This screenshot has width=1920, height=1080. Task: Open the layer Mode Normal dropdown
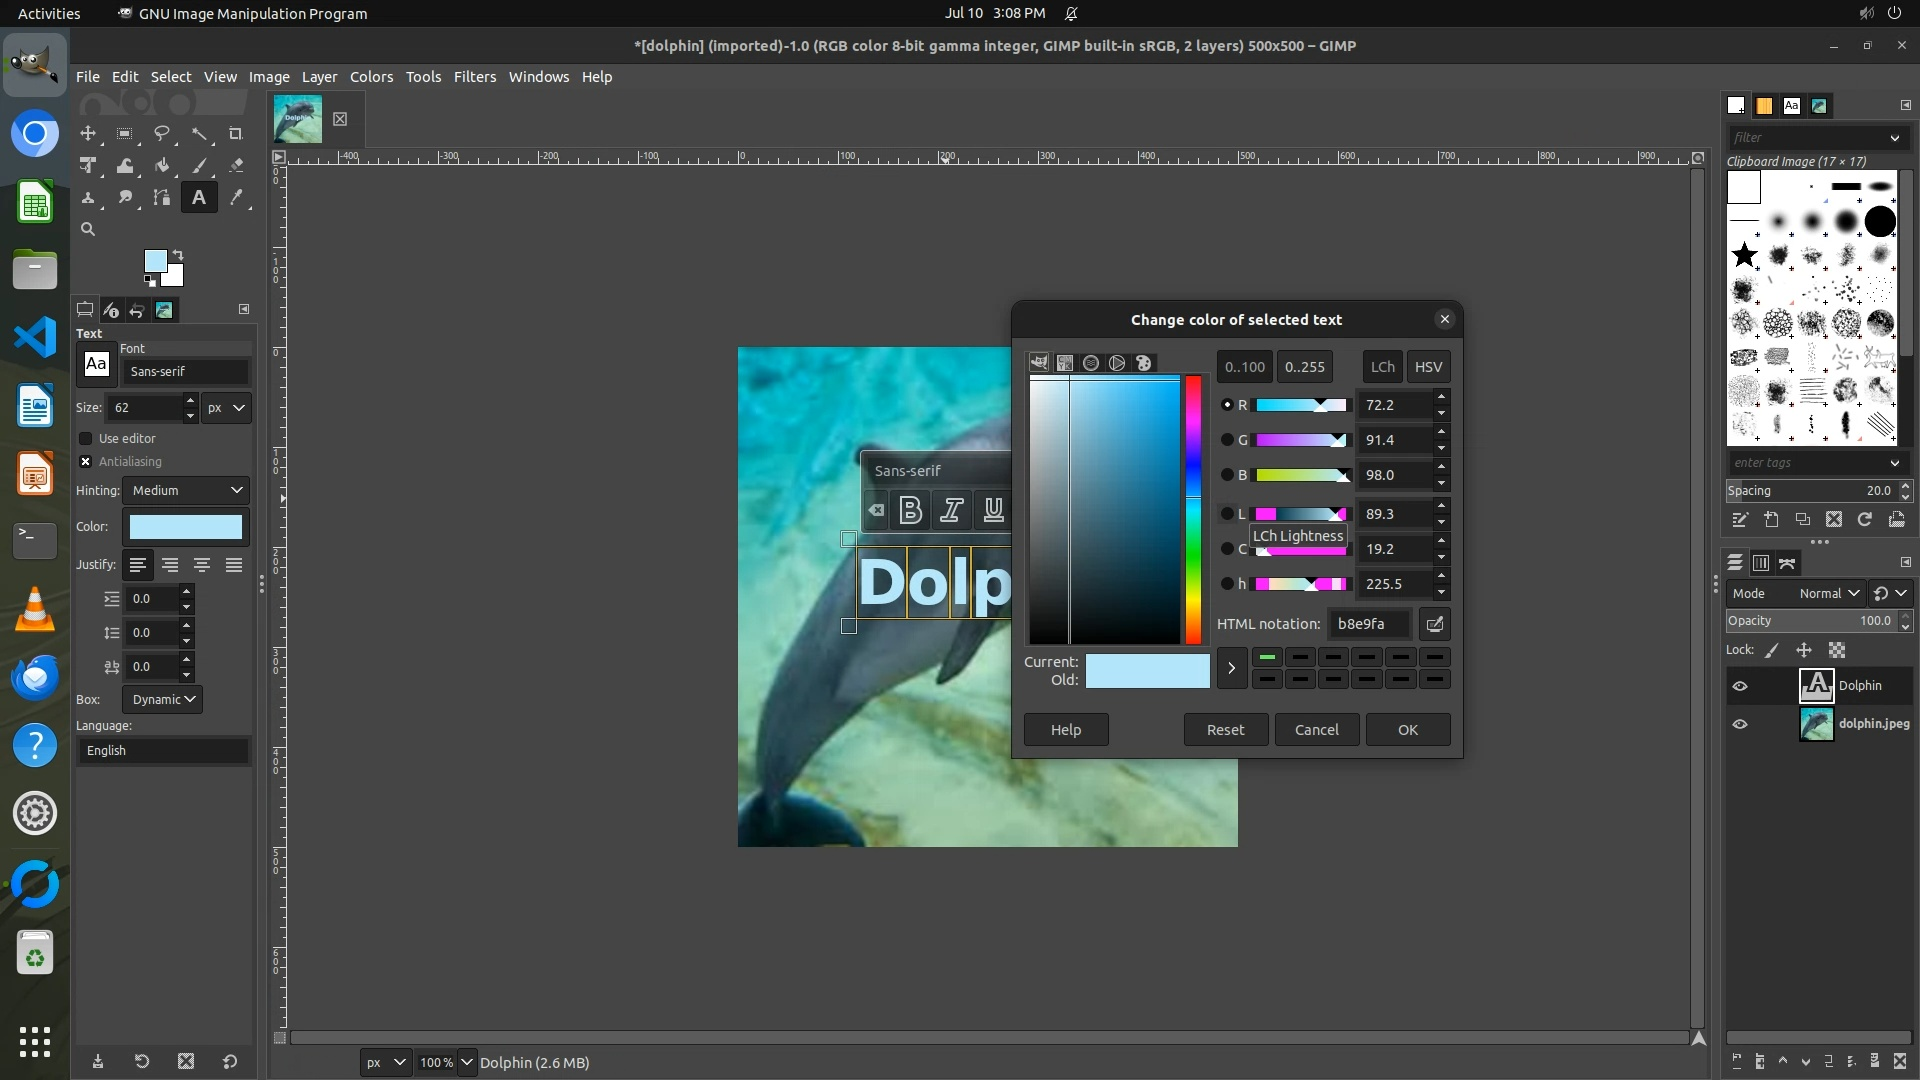pos(1828,593)
